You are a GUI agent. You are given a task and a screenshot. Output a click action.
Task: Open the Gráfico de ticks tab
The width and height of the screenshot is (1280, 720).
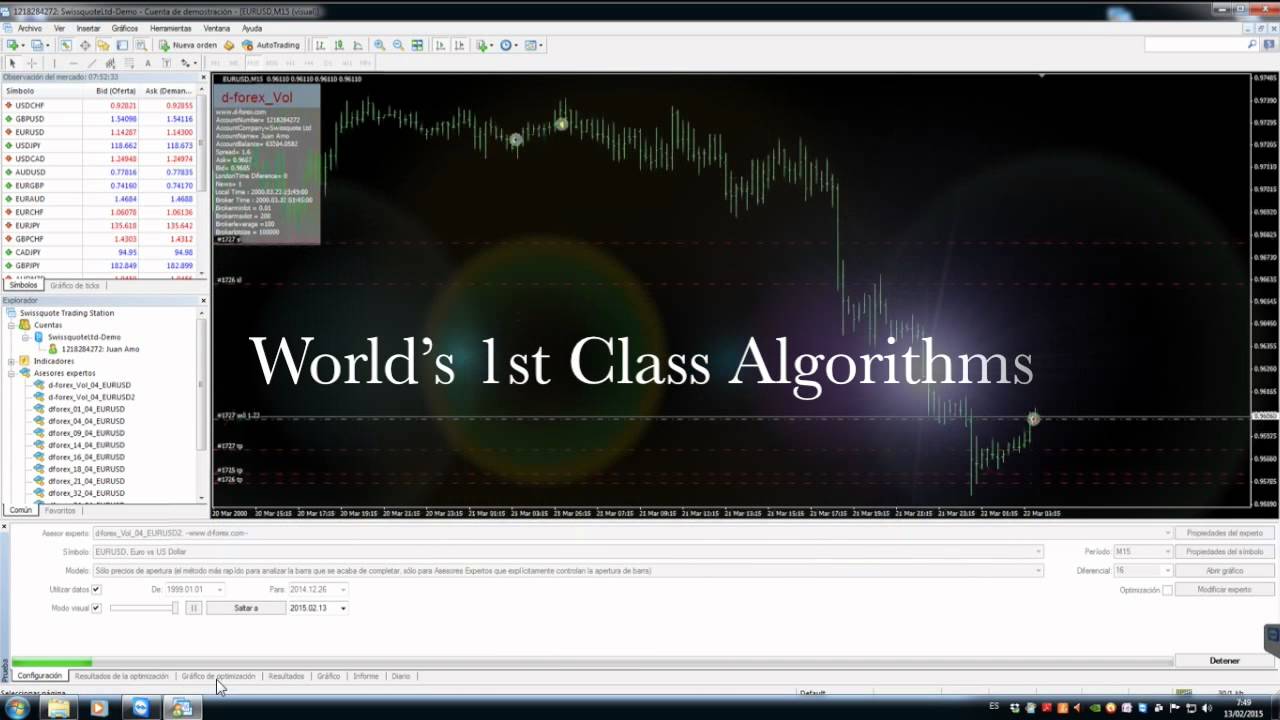[x=75, y=285]
